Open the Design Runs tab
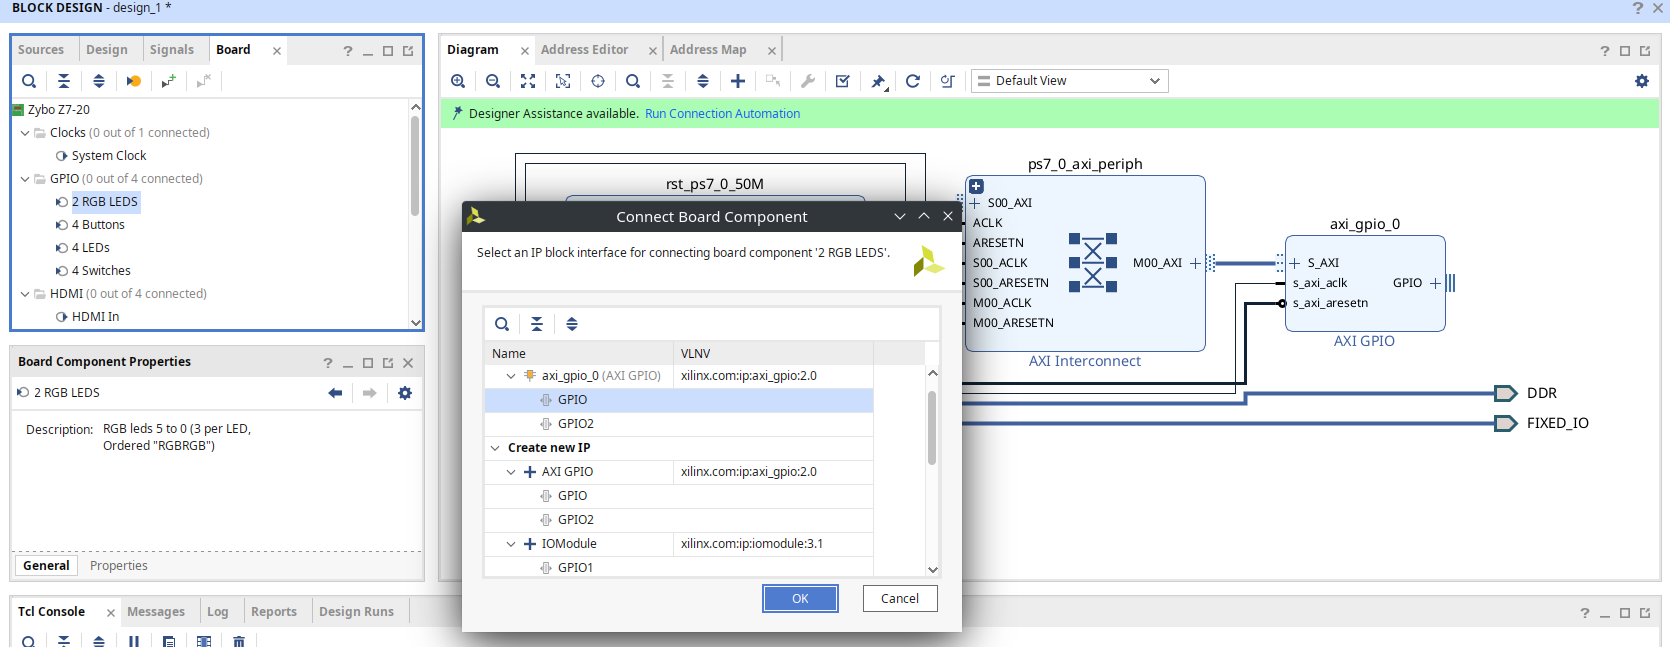 357,612
